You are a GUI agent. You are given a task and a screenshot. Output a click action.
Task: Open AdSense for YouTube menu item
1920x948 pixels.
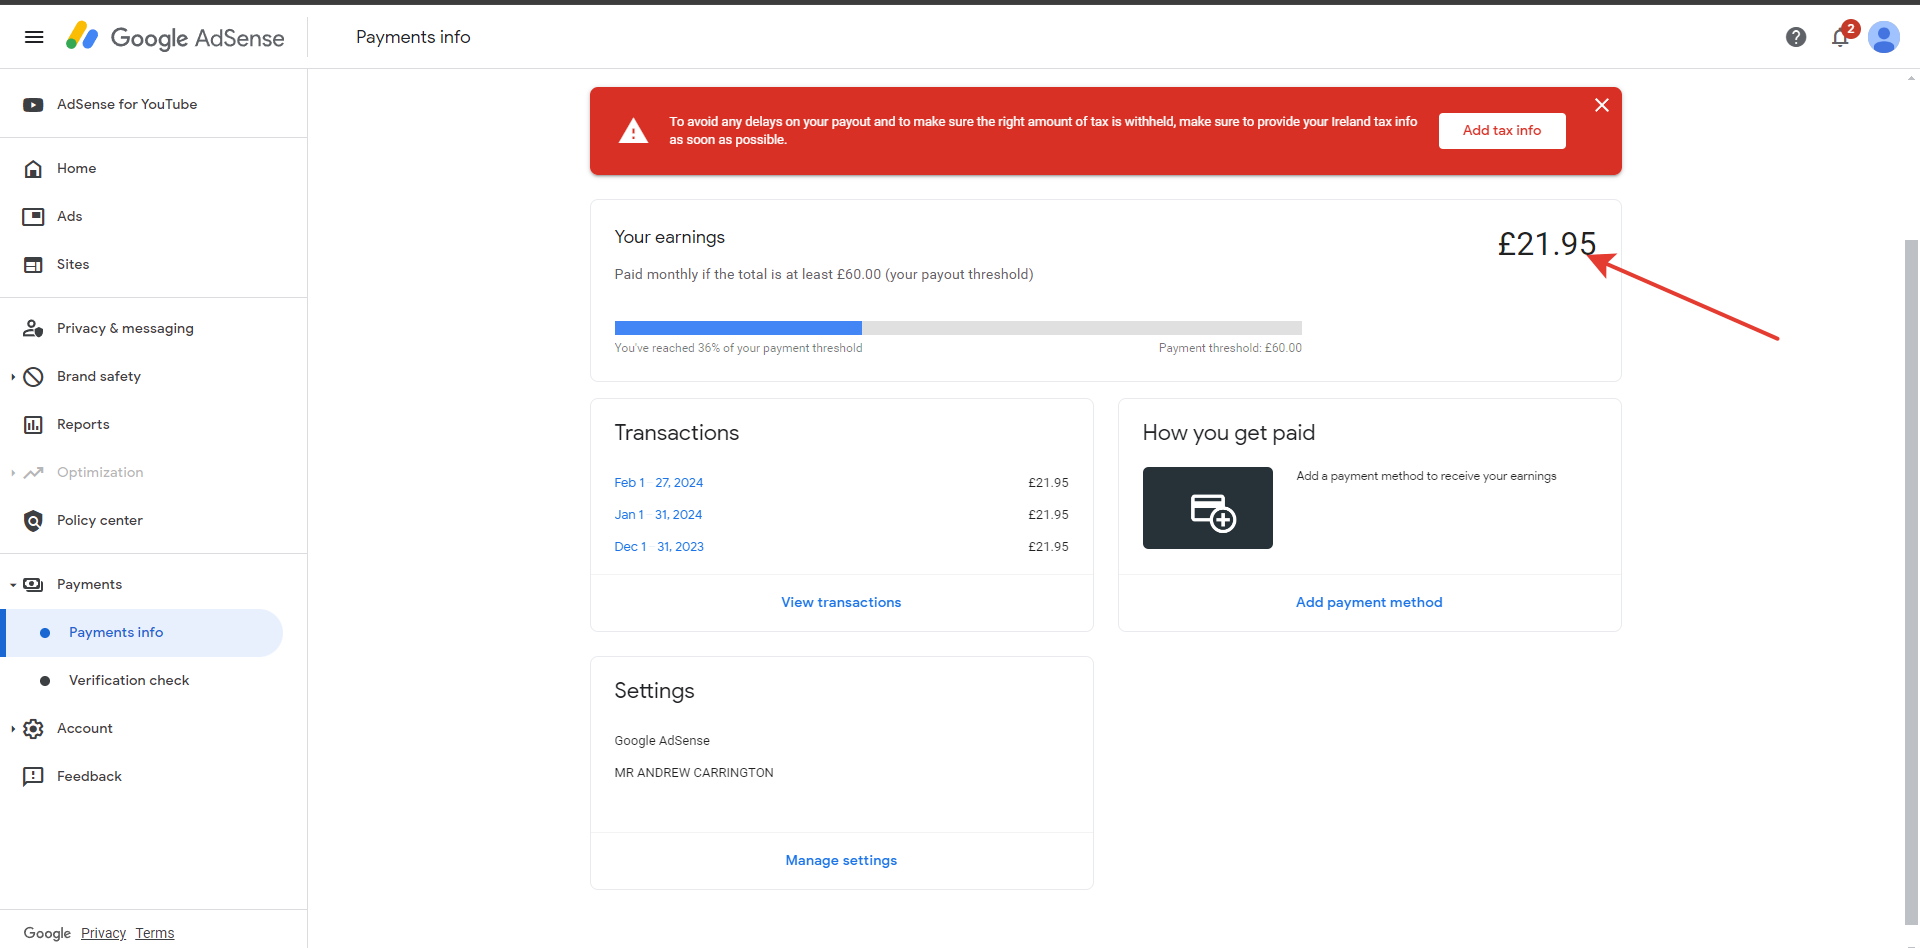pyautogui.click(x=127, y=105)
